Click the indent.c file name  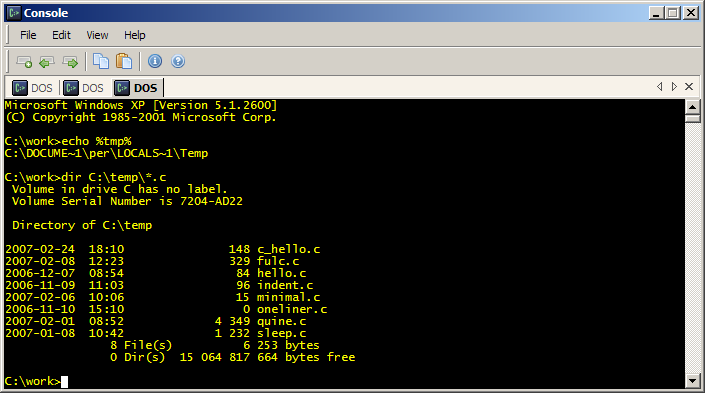pyautogui.click(x=285, y=285)
